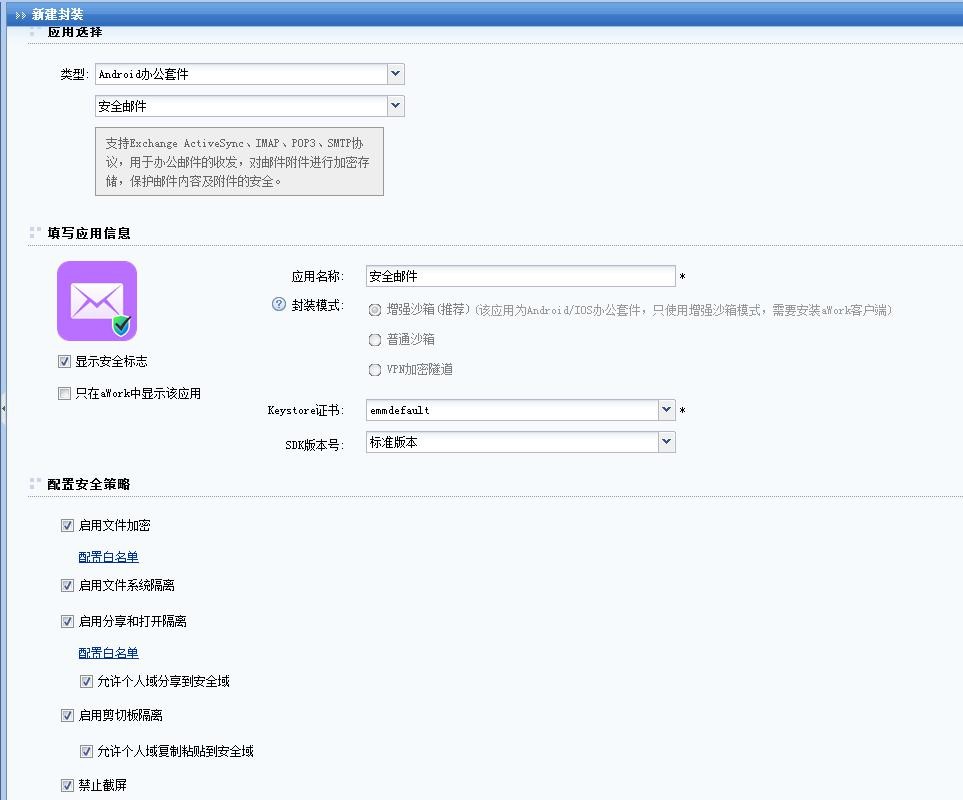Click the 填写应用信息 section grip icon

(35, 233)
